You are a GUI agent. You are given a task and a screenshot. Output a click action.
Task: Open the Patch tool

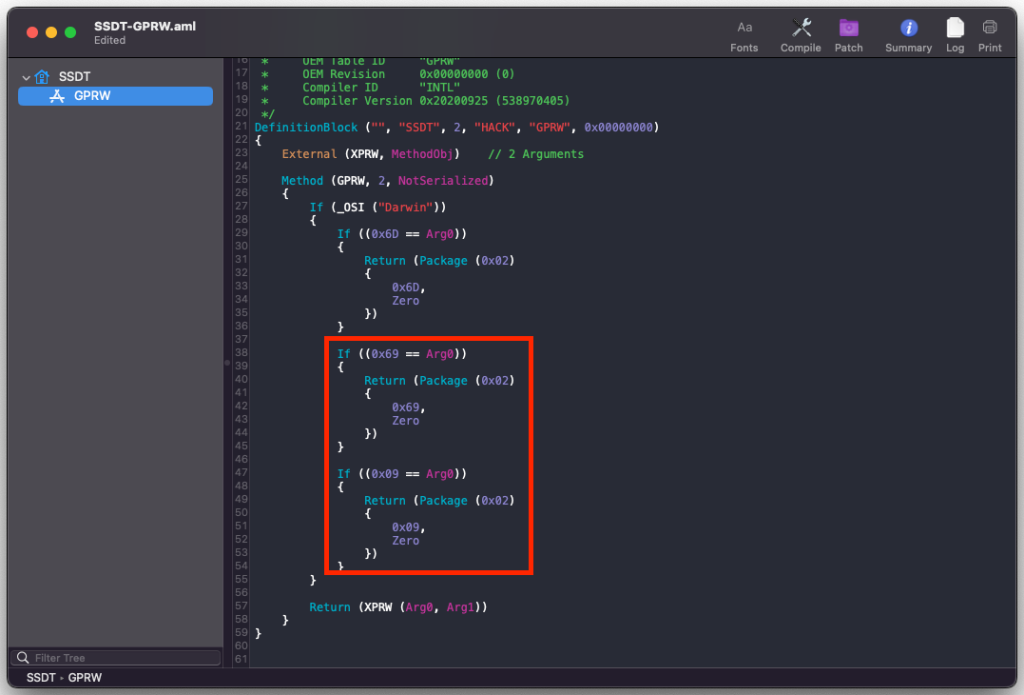click(849, 35)
